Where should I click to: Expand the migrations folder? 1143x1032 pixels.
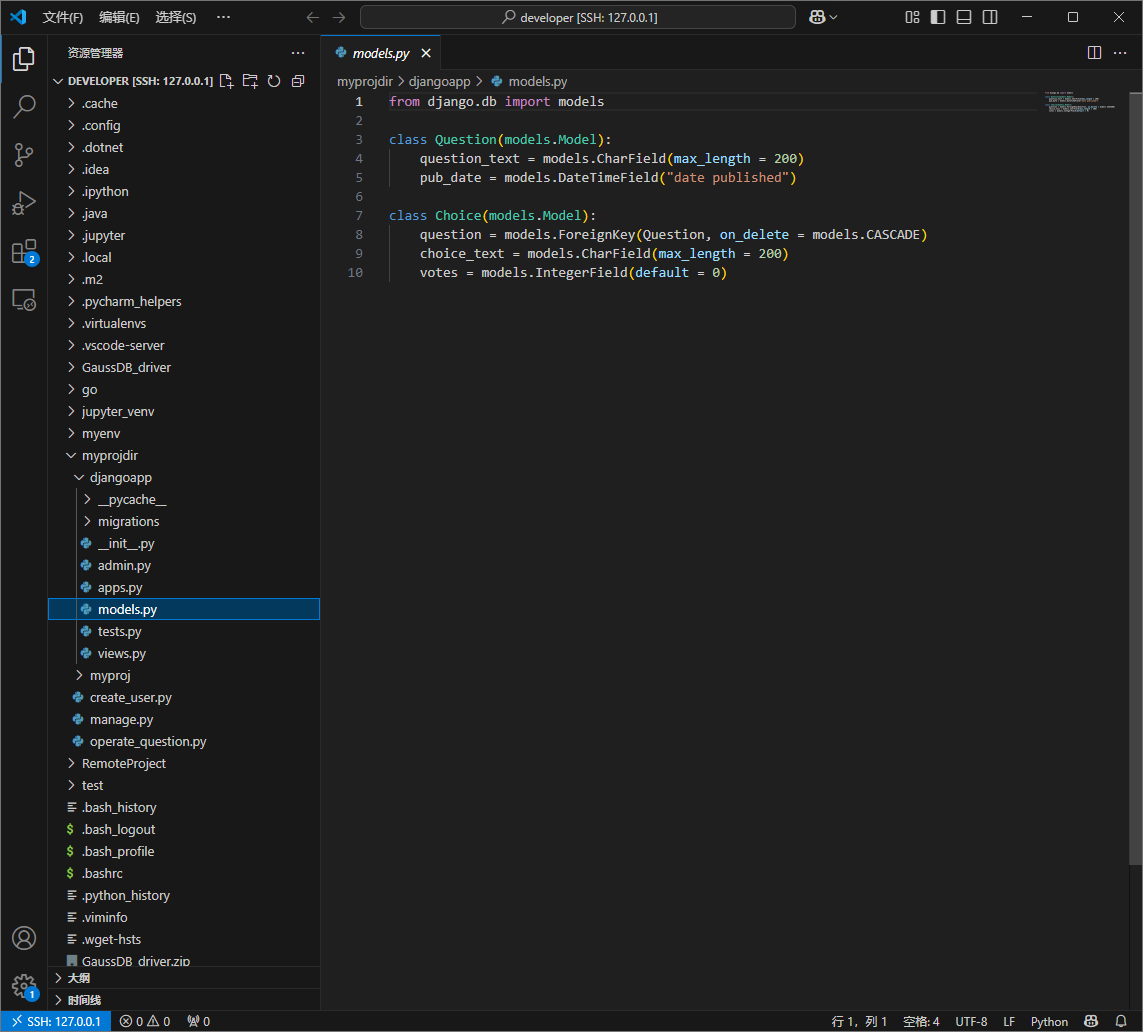[x=128, y=521]
